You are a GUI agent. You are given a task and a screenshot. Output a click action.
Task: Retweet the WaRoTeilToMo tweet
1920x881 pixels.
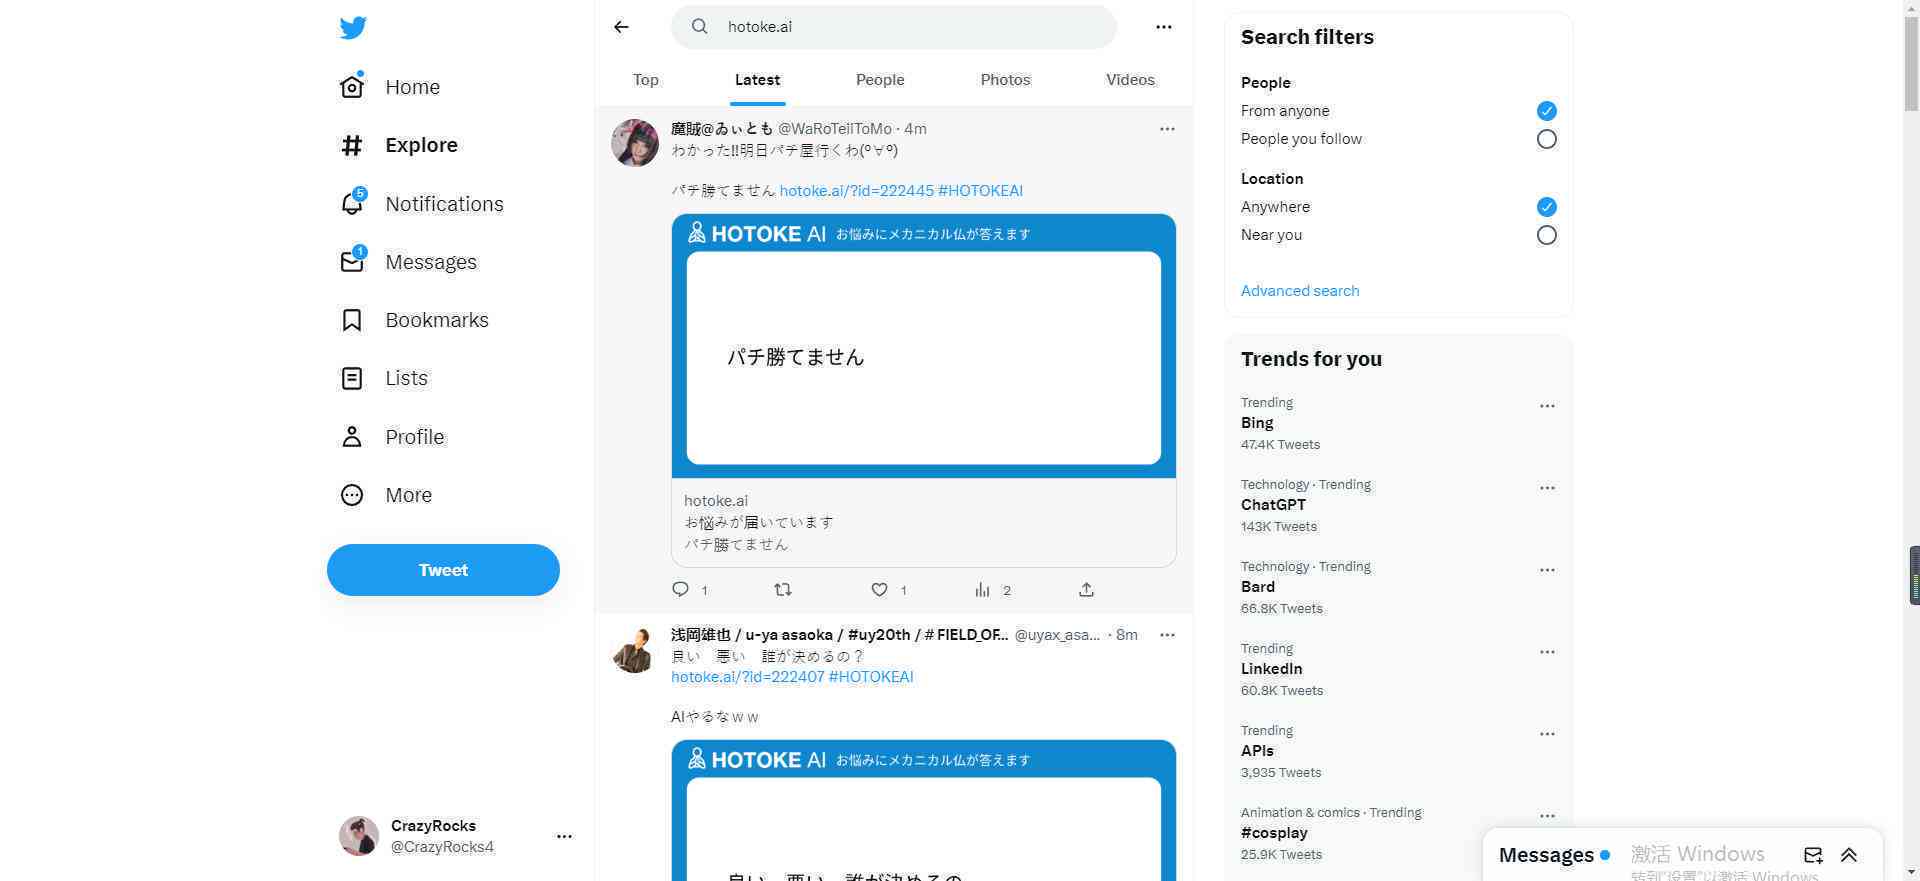(783, 589)
